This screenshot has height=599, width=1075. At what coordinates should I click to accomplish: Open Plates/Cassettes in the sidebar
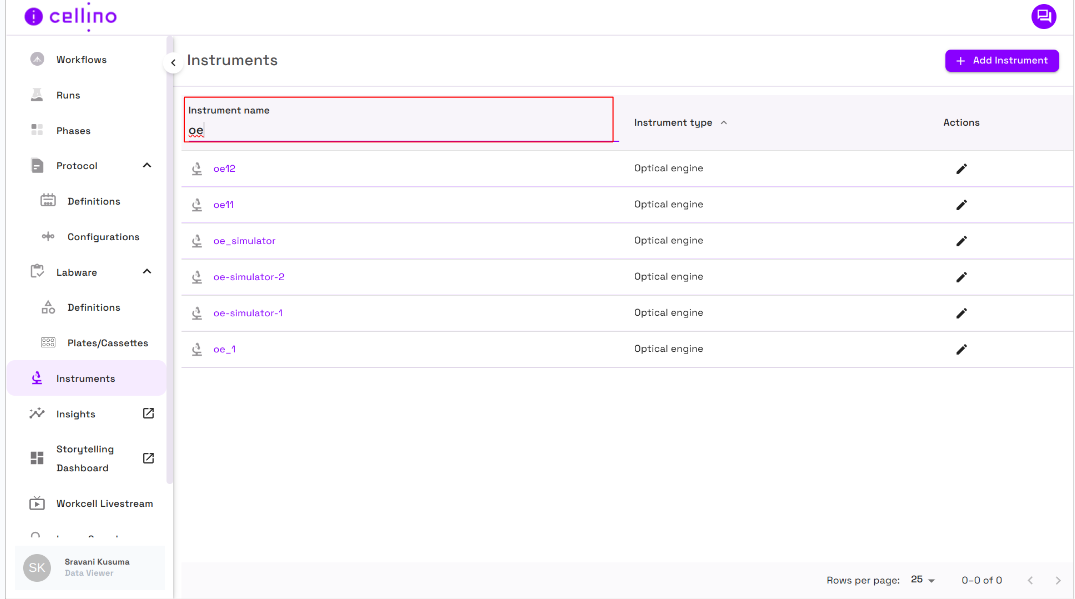click(107, 343)
